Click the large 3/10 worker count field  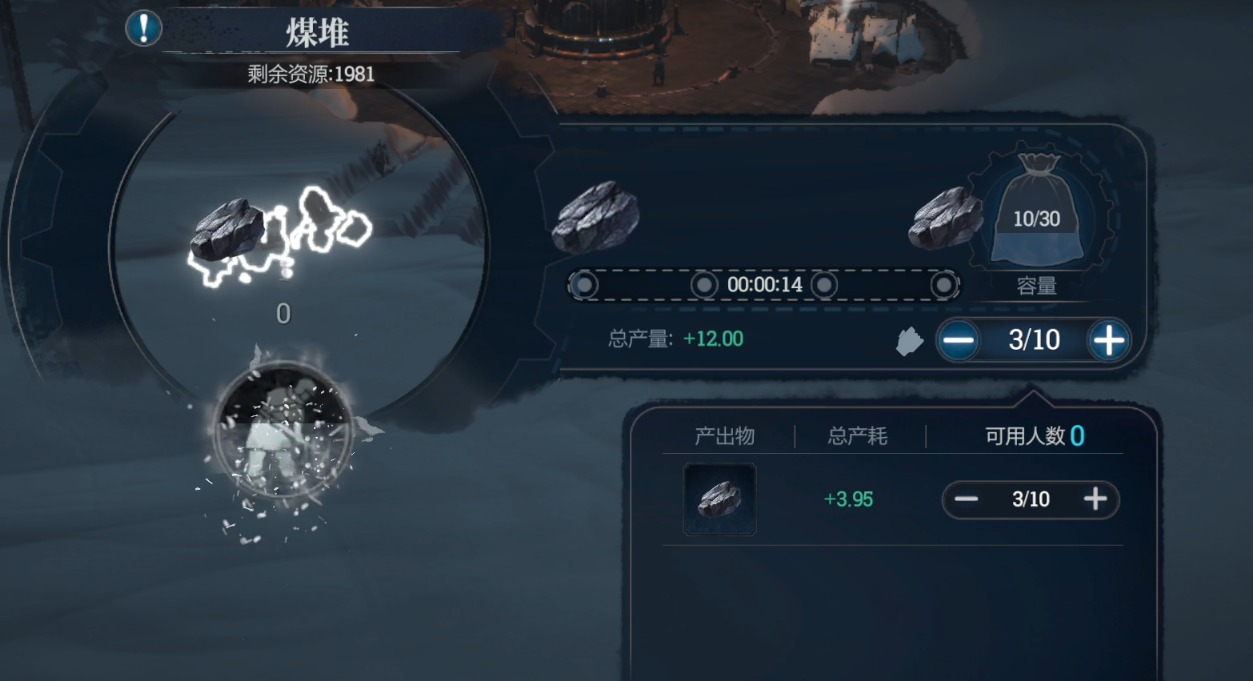1034,341
